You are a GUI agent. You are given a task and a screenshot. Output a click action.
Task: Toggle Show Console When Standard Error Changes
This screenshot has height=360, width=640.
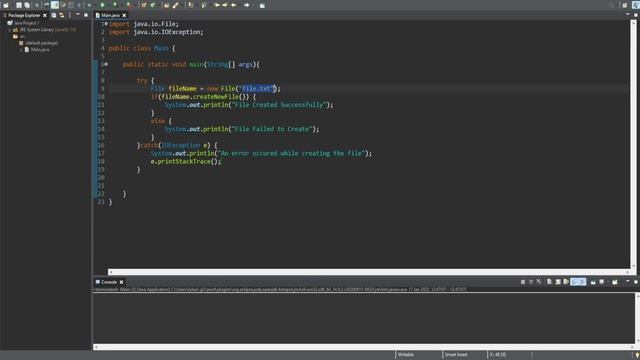[582, 282]
